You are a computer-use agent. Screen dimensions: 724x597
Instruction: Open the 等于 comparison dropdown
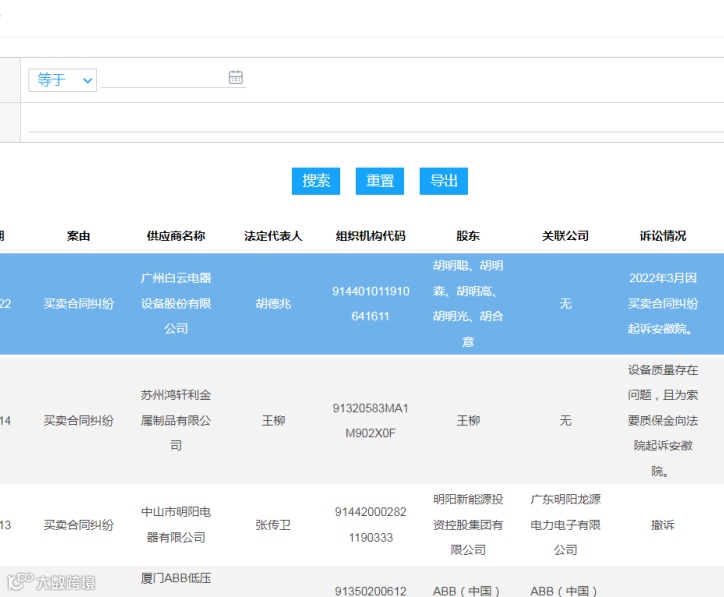62,80
